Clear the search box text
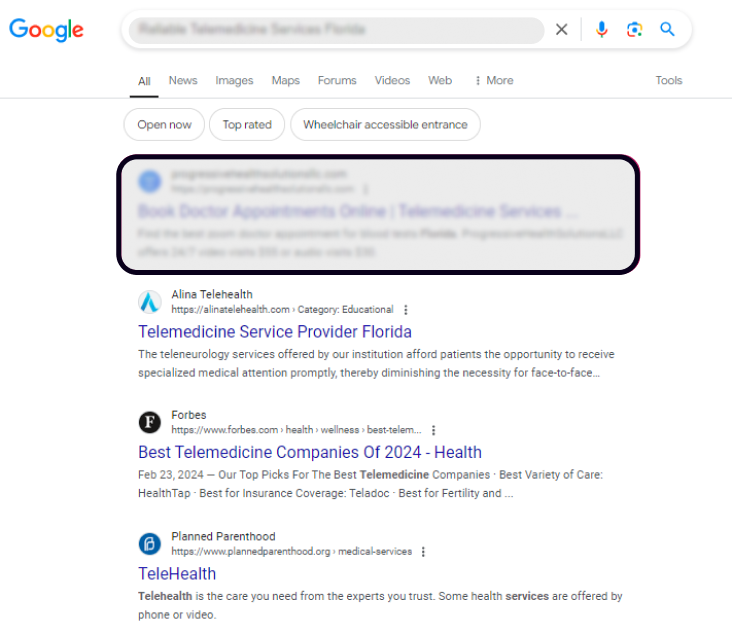732x638 pixels. [562, 30]
